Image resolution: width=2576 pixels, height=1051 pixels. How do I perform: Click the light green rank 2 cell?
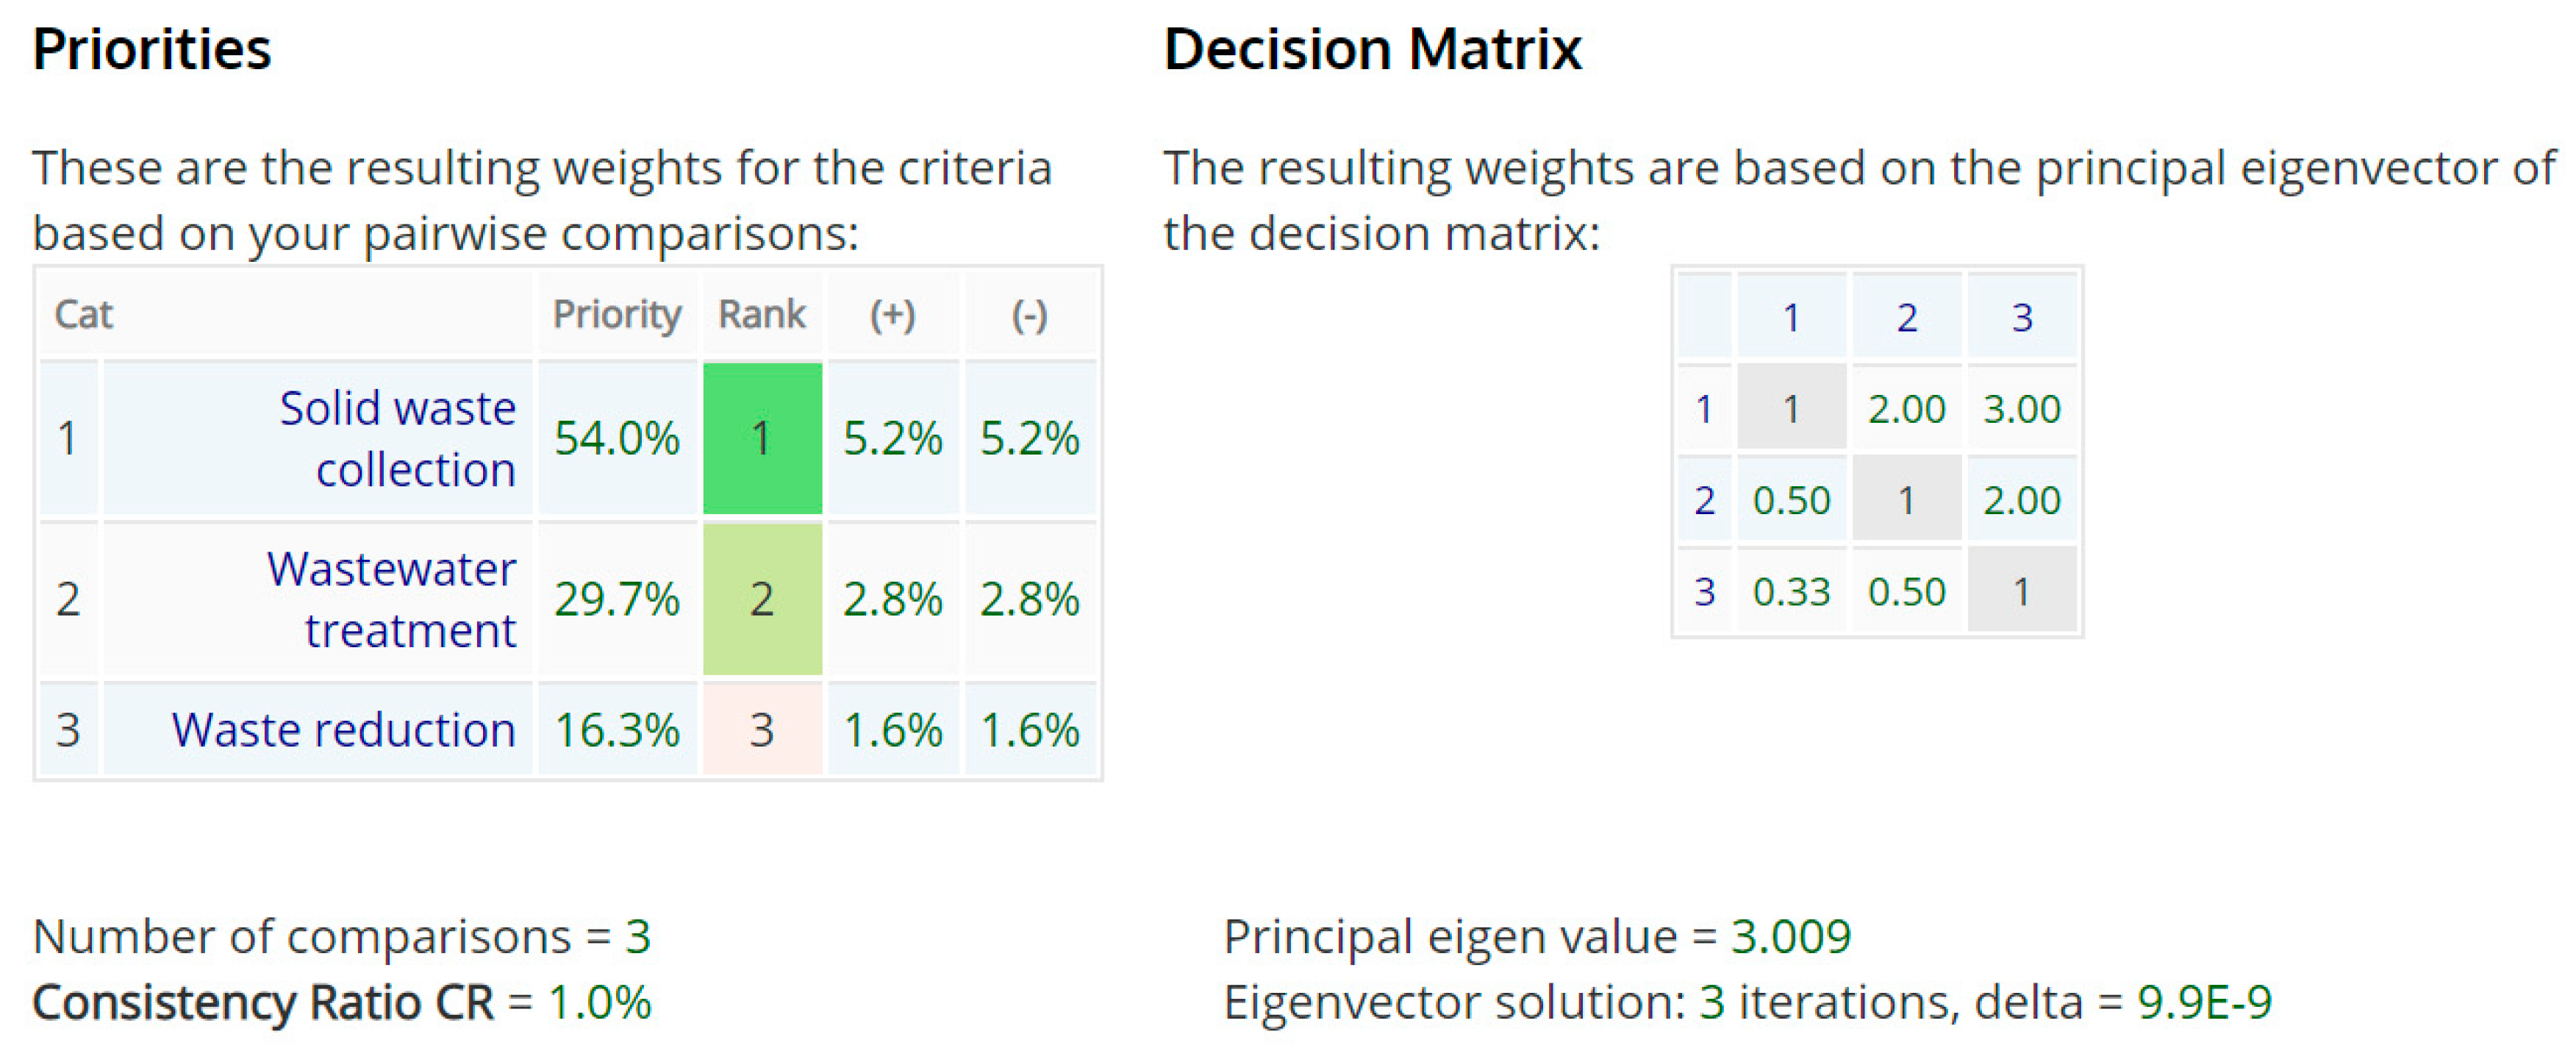pyautogui.click(x=762, y=599)
